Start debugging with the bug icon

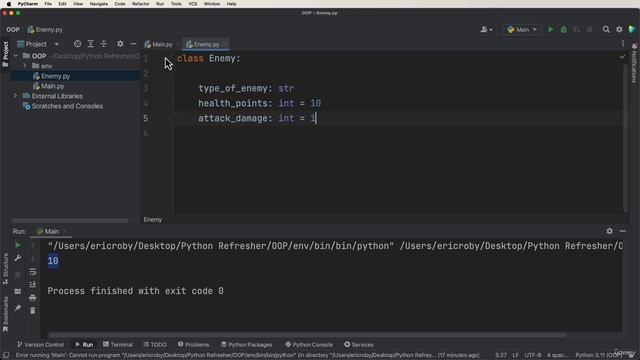564,29
